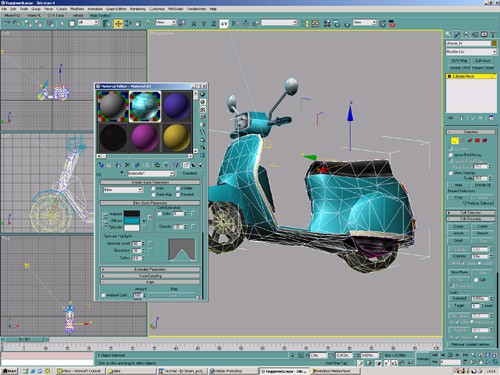Toggle Sample Type sphere icon in Material Editor
This screenshot has width=500, height=375.
202,94
